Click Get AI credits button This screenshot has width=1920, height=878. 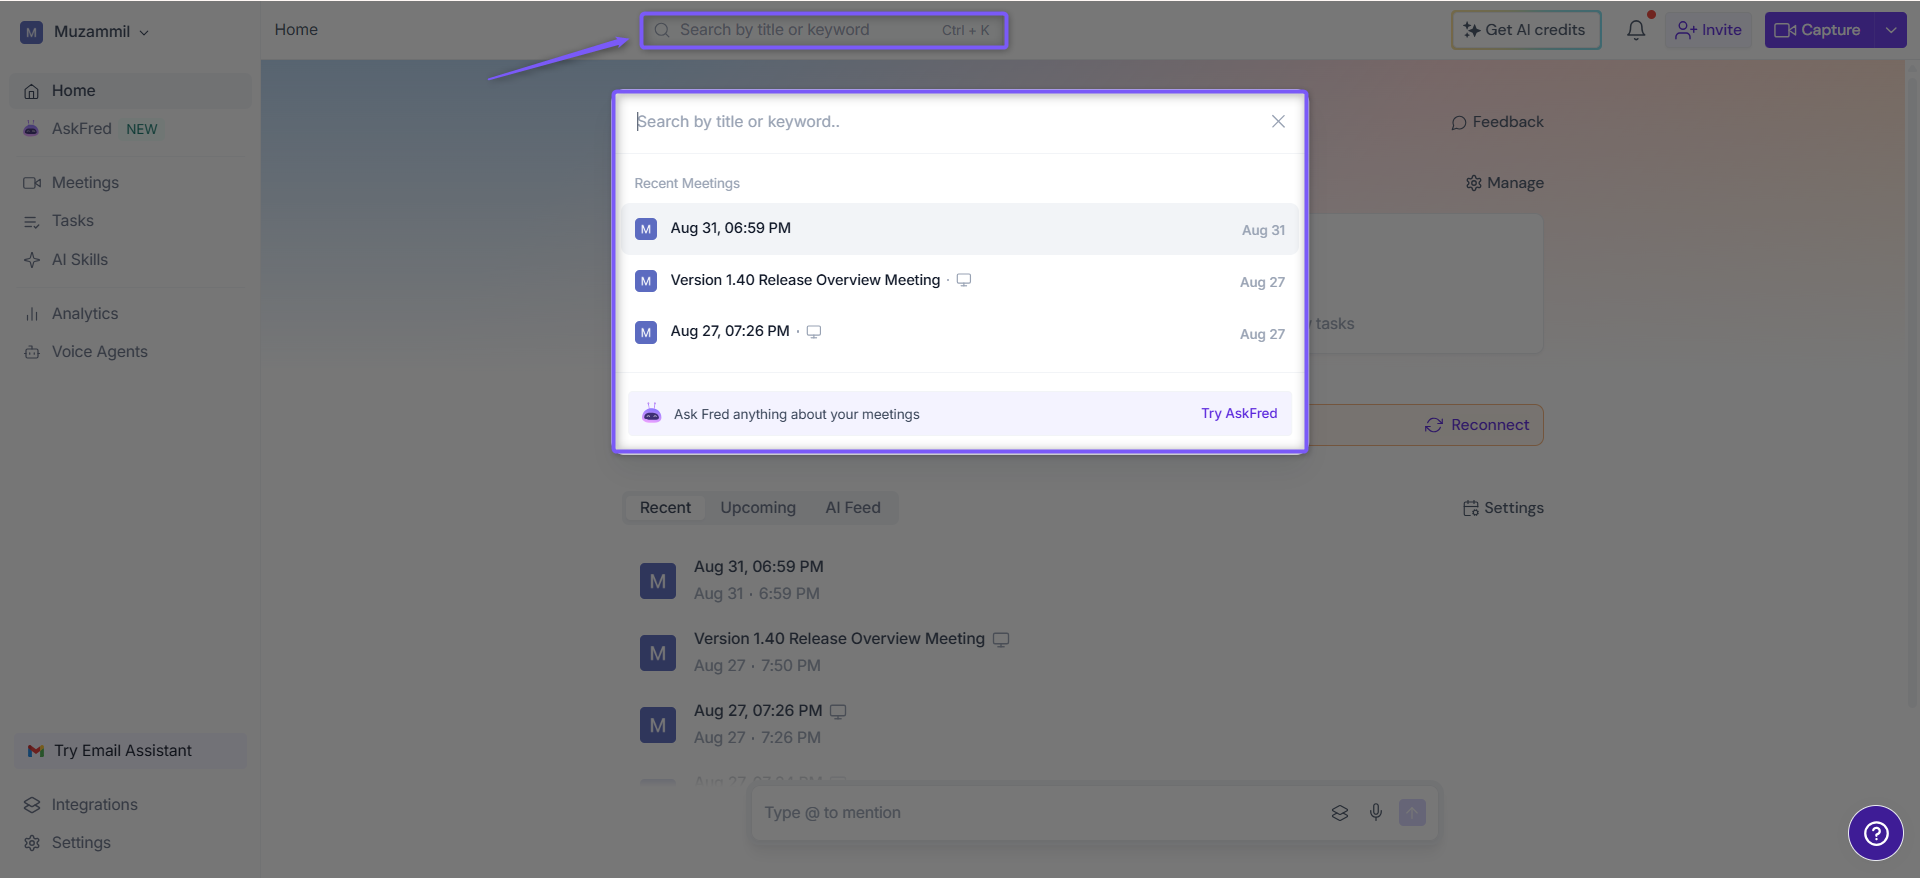(1526, 30)
